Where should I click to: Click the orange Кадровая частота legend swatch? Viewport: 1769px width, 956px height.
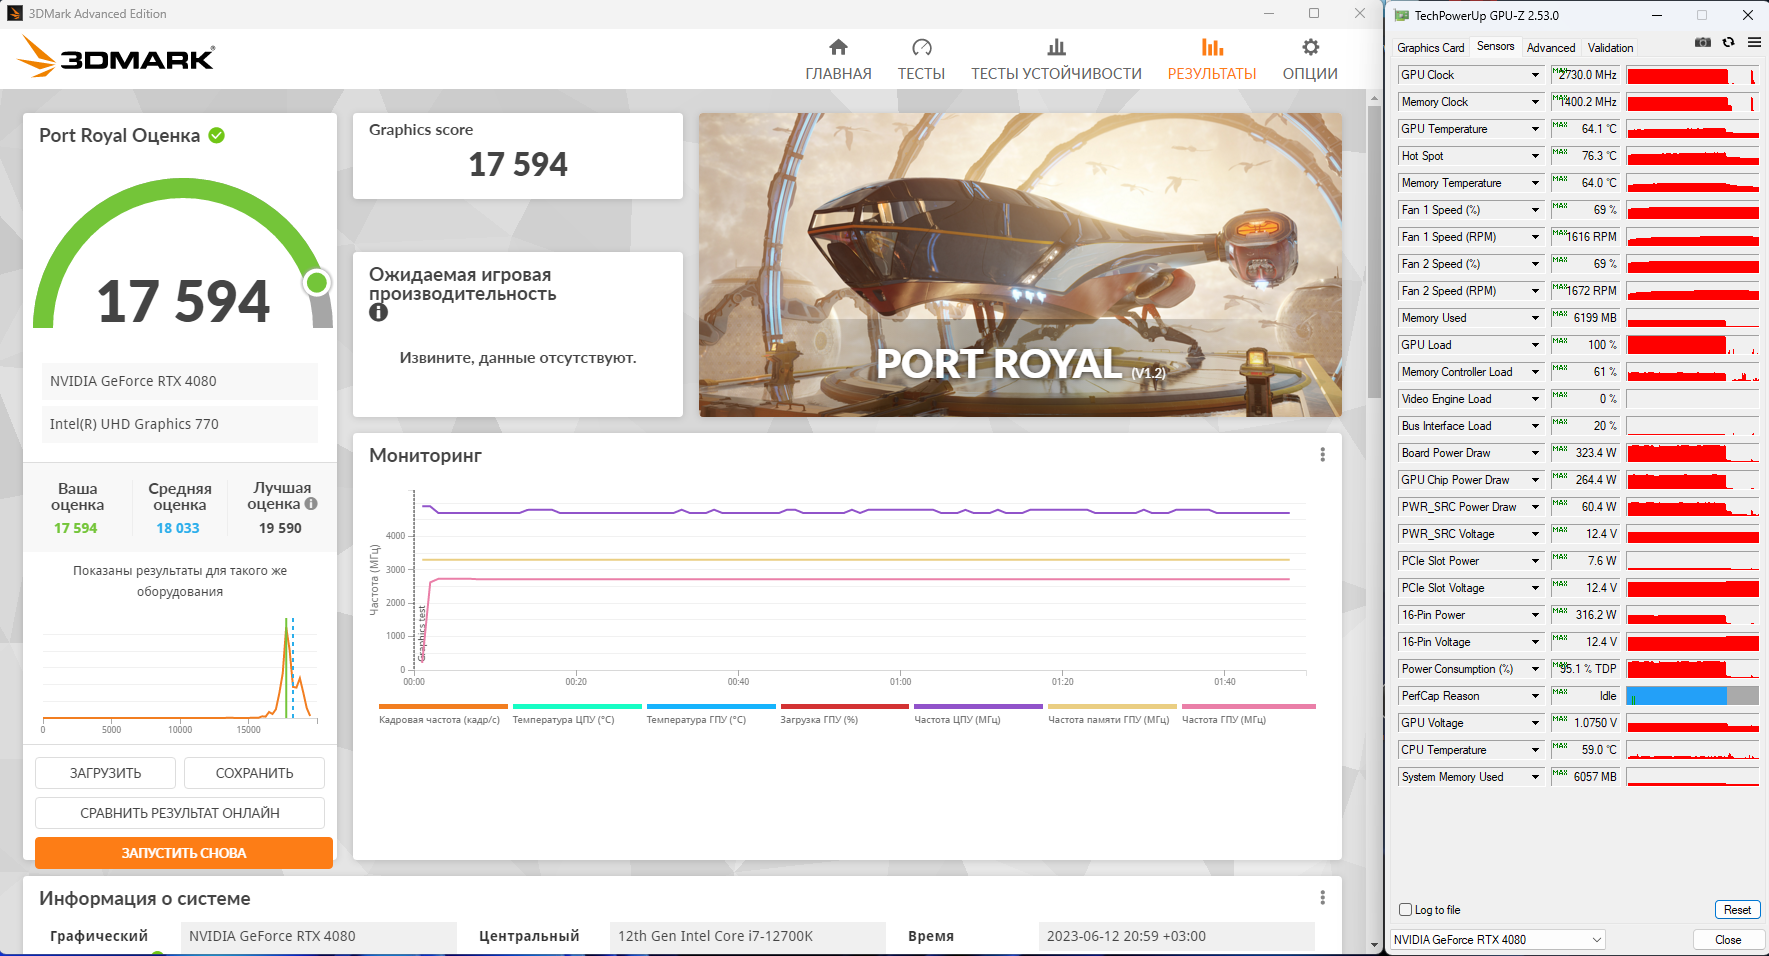point(443,706)
